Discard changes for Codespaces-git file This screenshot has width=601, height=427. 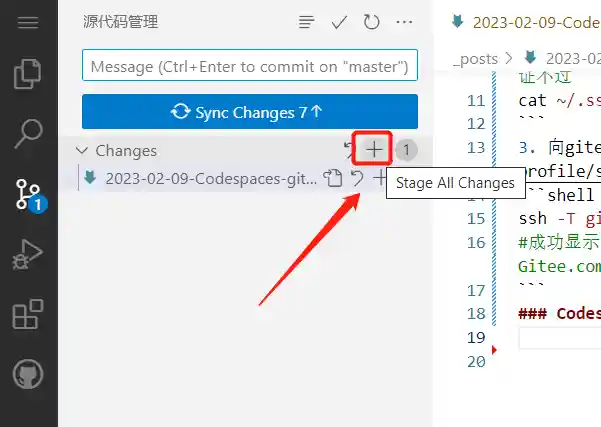click(357, 178)
